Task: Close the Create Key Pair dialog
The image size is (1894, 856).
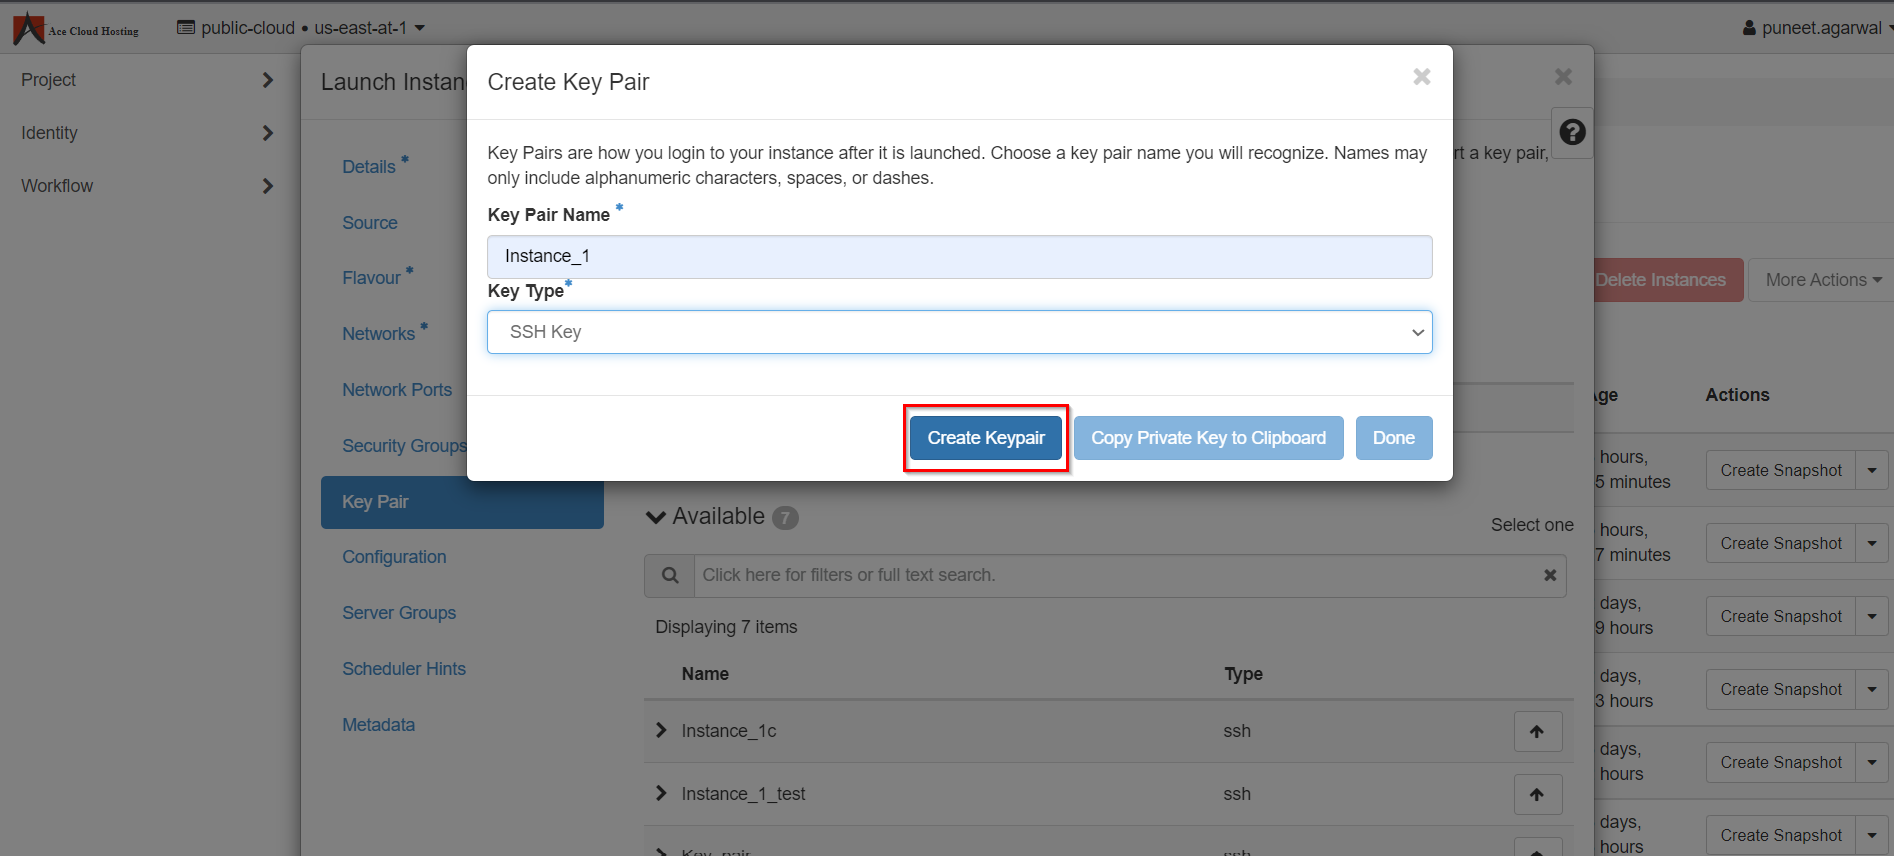Action: tap(1421, 77)
